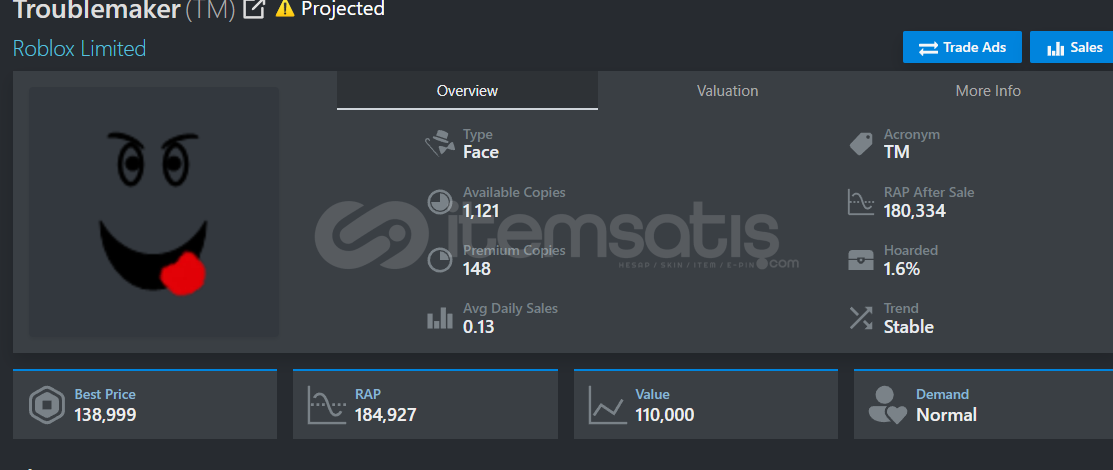Image resolution: width=1113 pixels, height=470 pixels.
Task: Click the Robux icon in Best Price card
Action: 47,405
